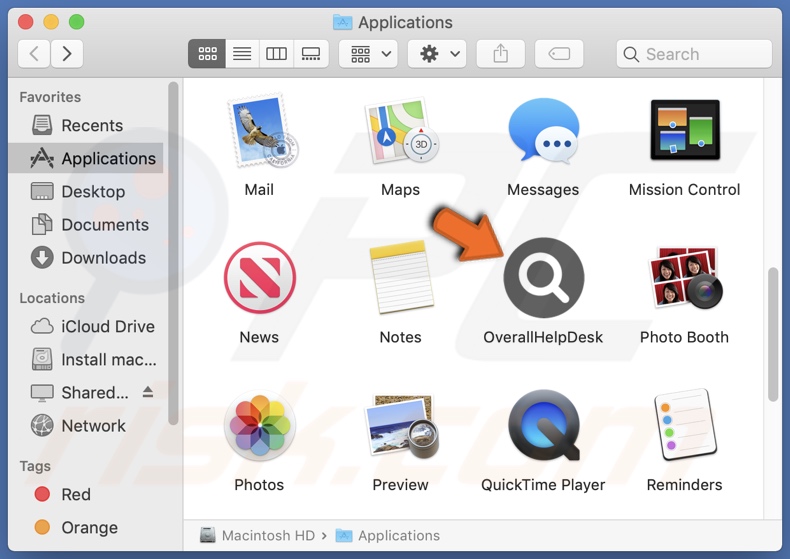The width and height of the screenshot is (790, 559).
Task: Click the Photo Booth app icon
Action: [685, 278]
